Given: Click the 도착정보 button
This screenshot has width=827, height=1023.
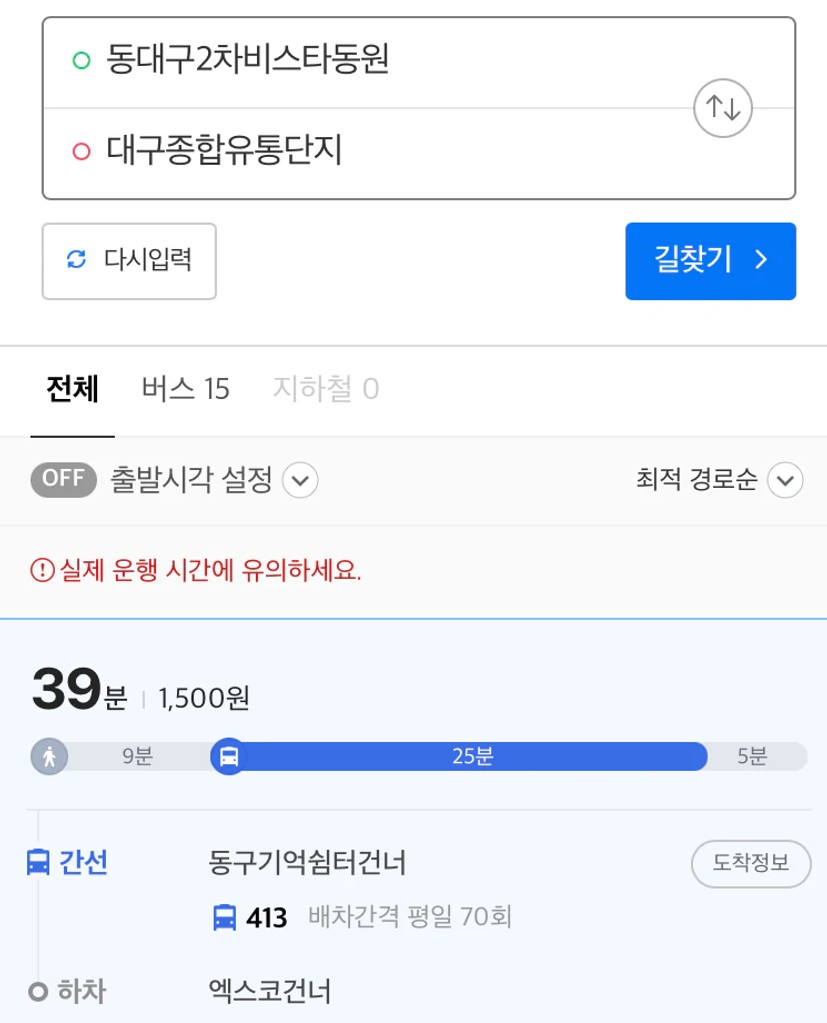Looking at the screenshot, I should coord(751,864).
